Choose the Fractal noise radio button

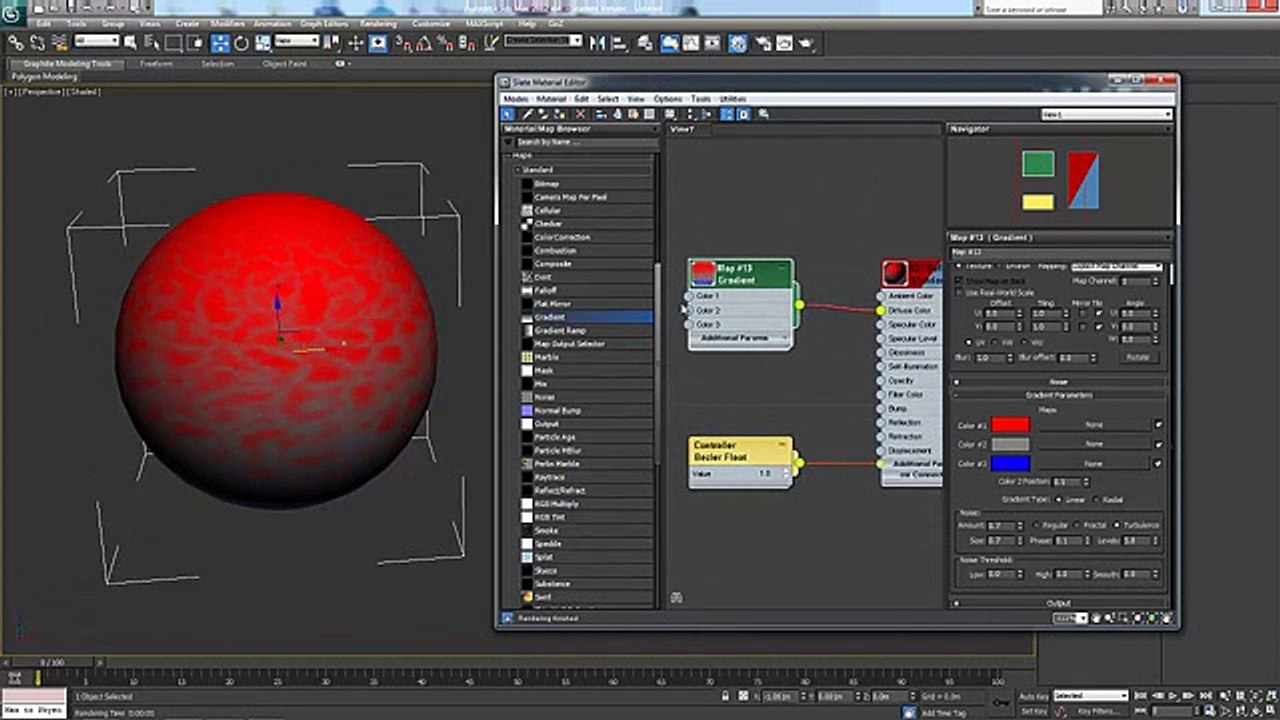[1078, 525]
